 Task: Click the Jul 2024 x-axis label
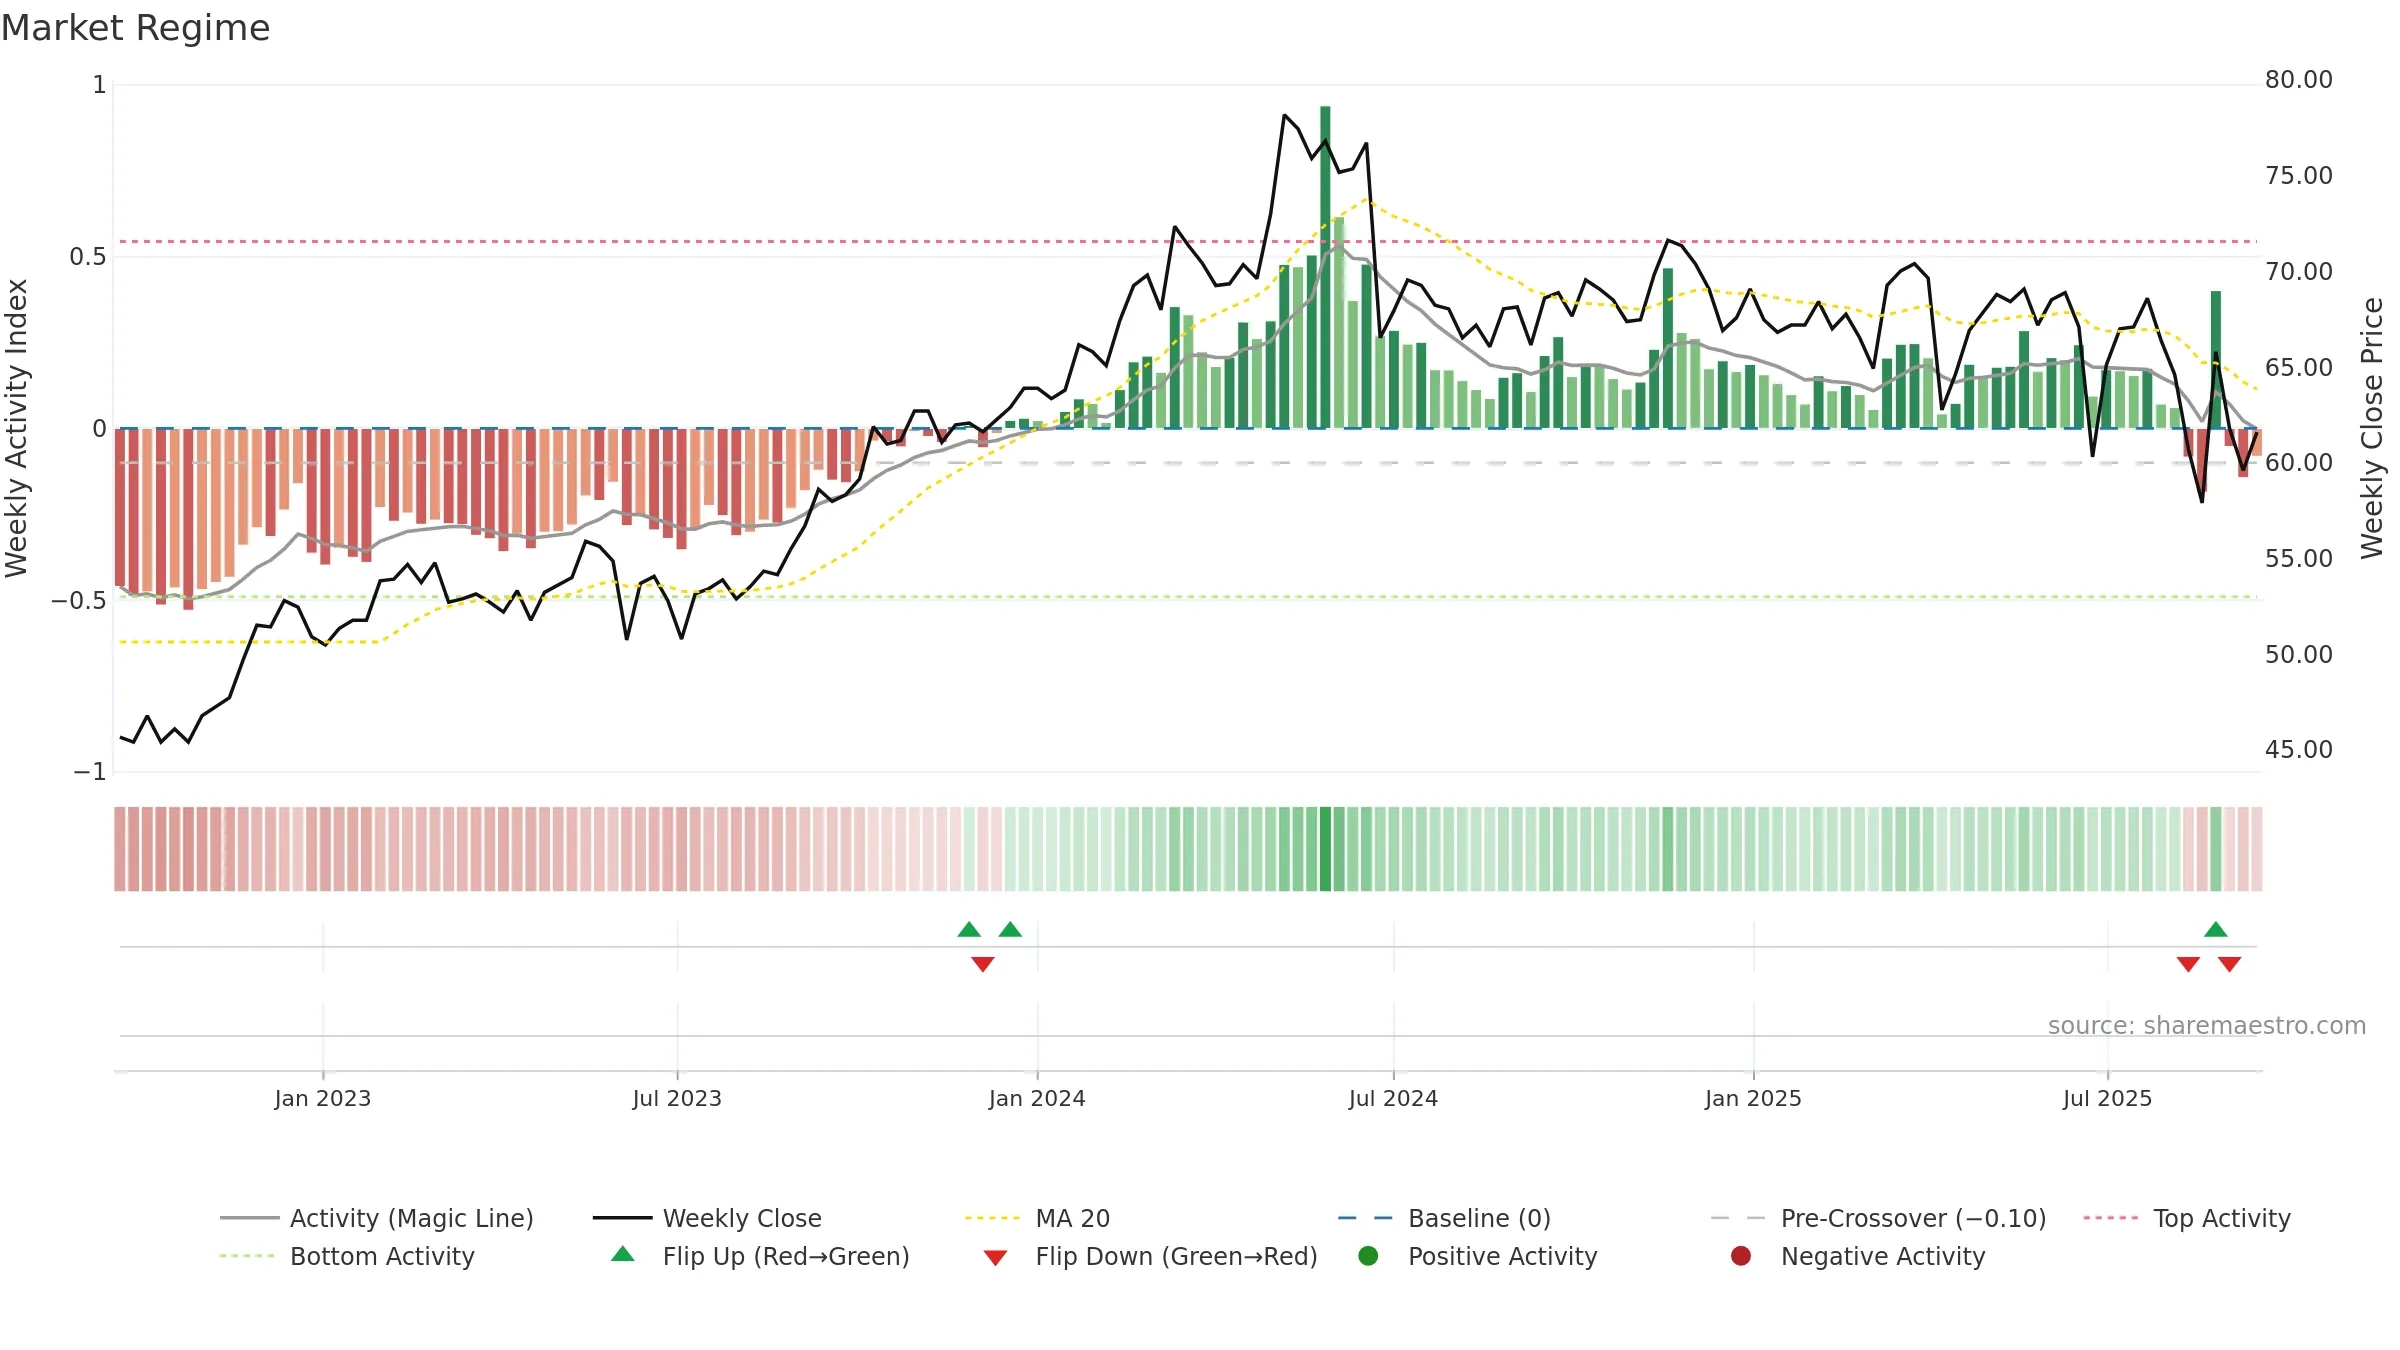tap(1393, 1099)
